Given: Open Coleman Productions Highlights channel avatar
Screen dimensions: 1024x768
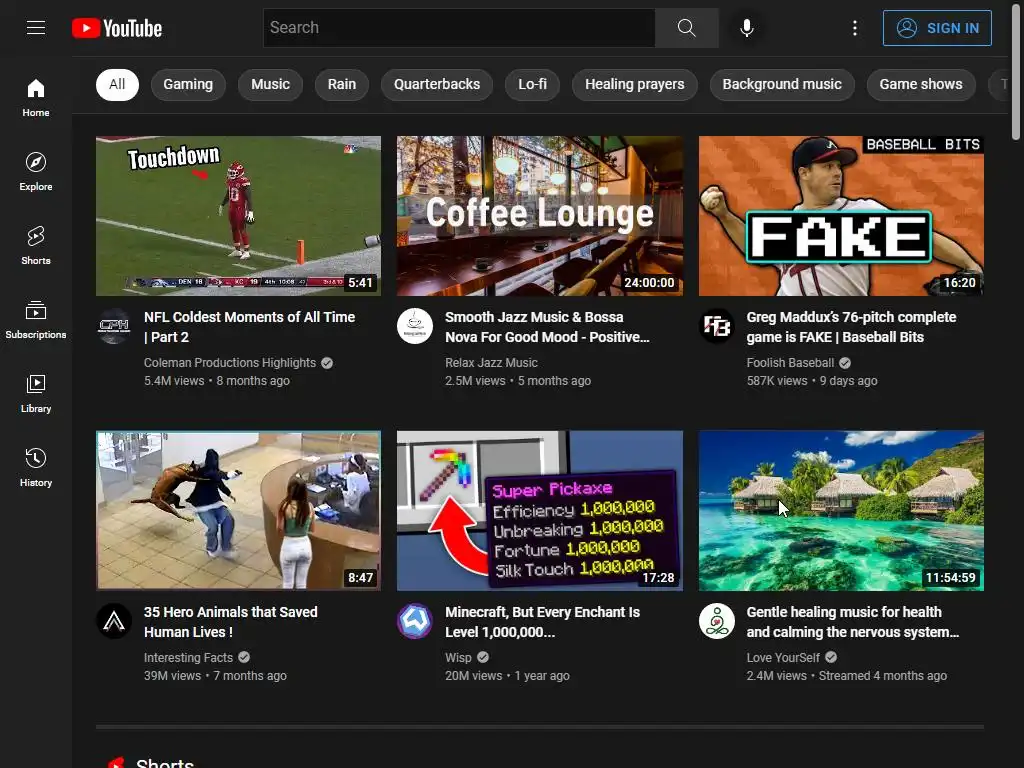Looking at the screenshot, I should pyautogui.click(x=114, y=326).
